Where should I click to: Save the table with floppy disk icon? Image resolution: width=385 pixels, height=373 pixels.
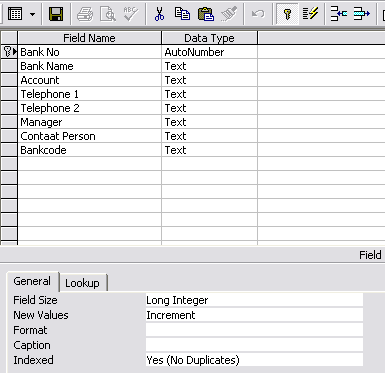click(x=56, y=14)
